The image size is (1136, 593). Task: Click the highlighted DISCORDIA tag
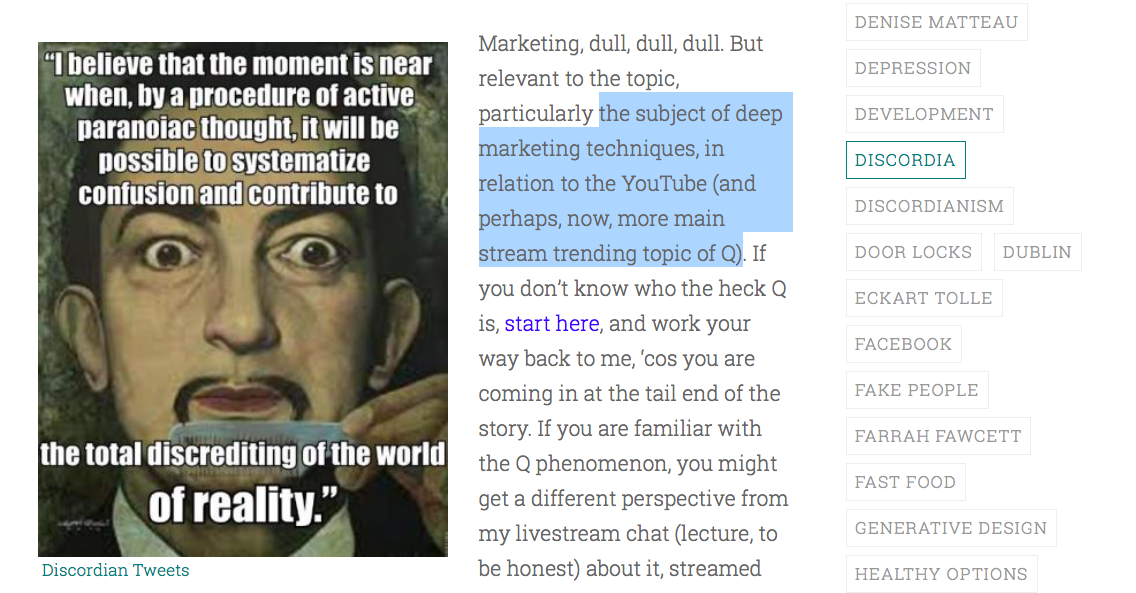click(x=905, y=160)
